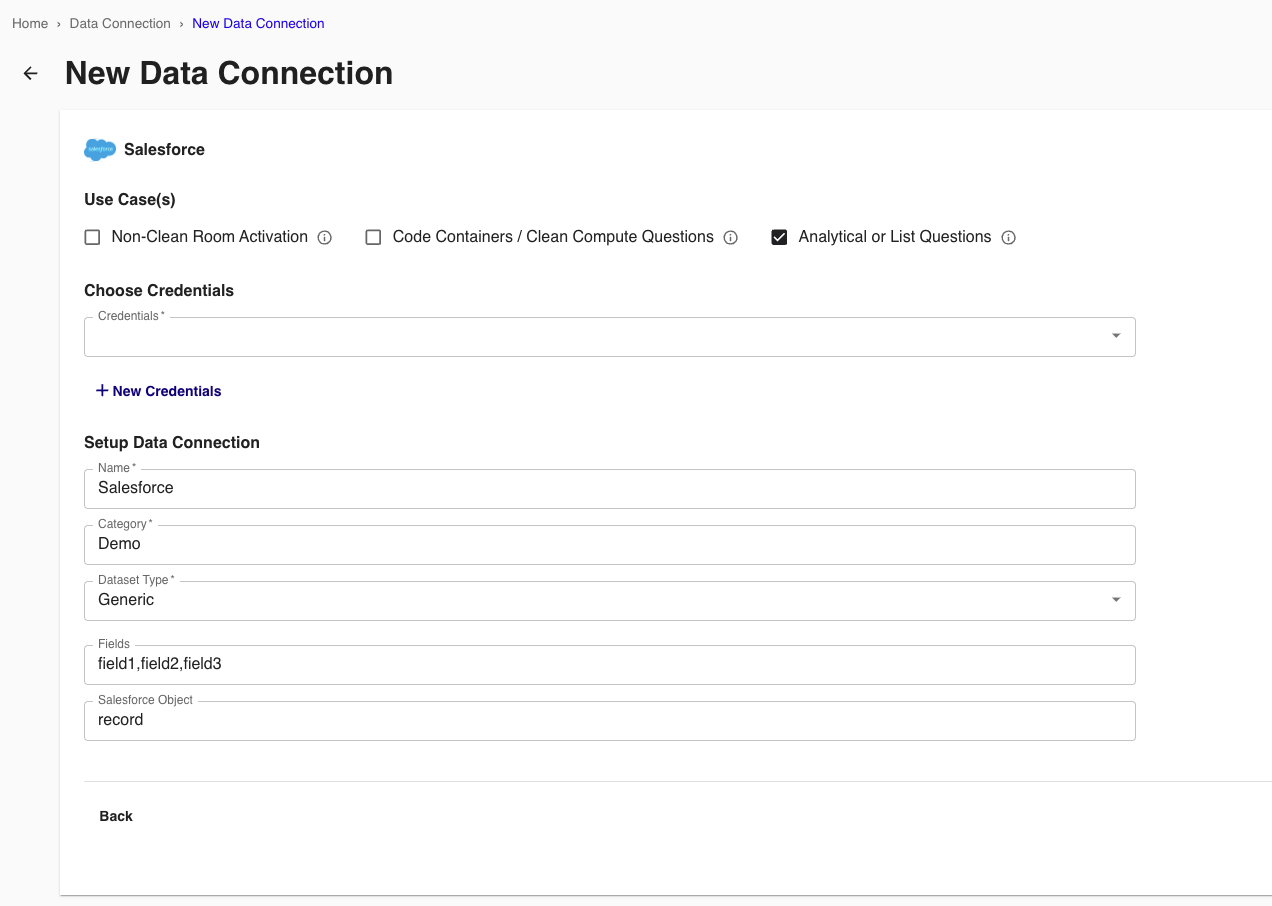This screenshot has height=906, width=1272.
Task: Navigate to Data Connection breadcrumb
Action: 120,23
